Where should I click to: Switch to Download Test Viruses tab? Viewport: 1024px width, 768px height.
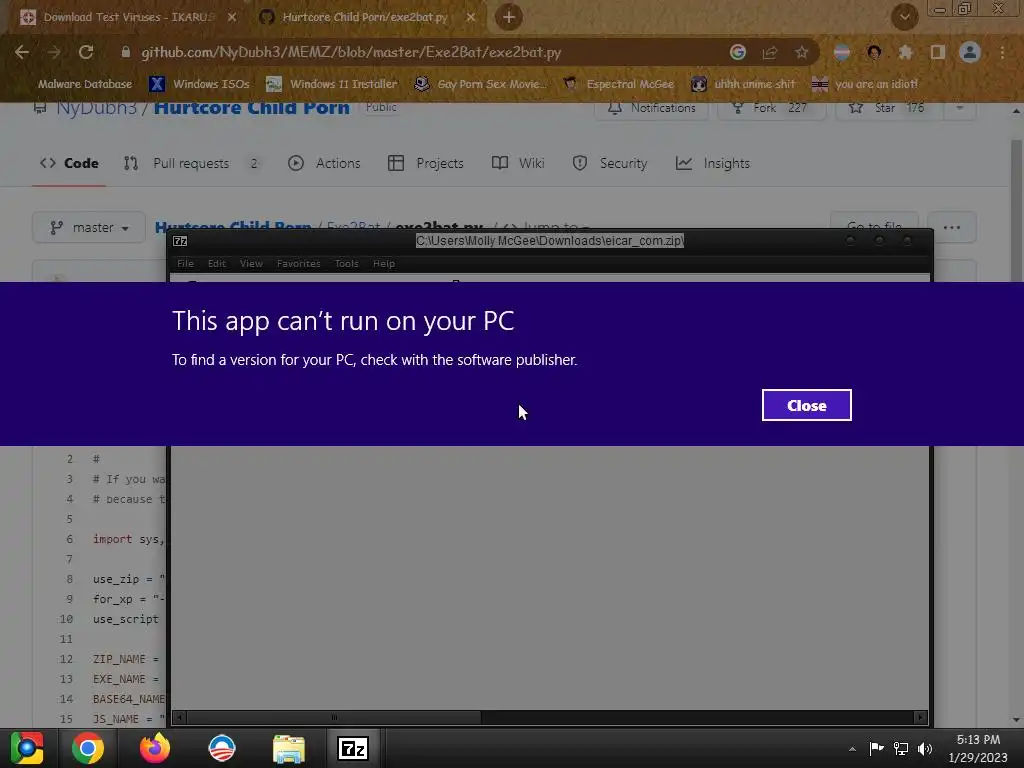pos(128,17)
